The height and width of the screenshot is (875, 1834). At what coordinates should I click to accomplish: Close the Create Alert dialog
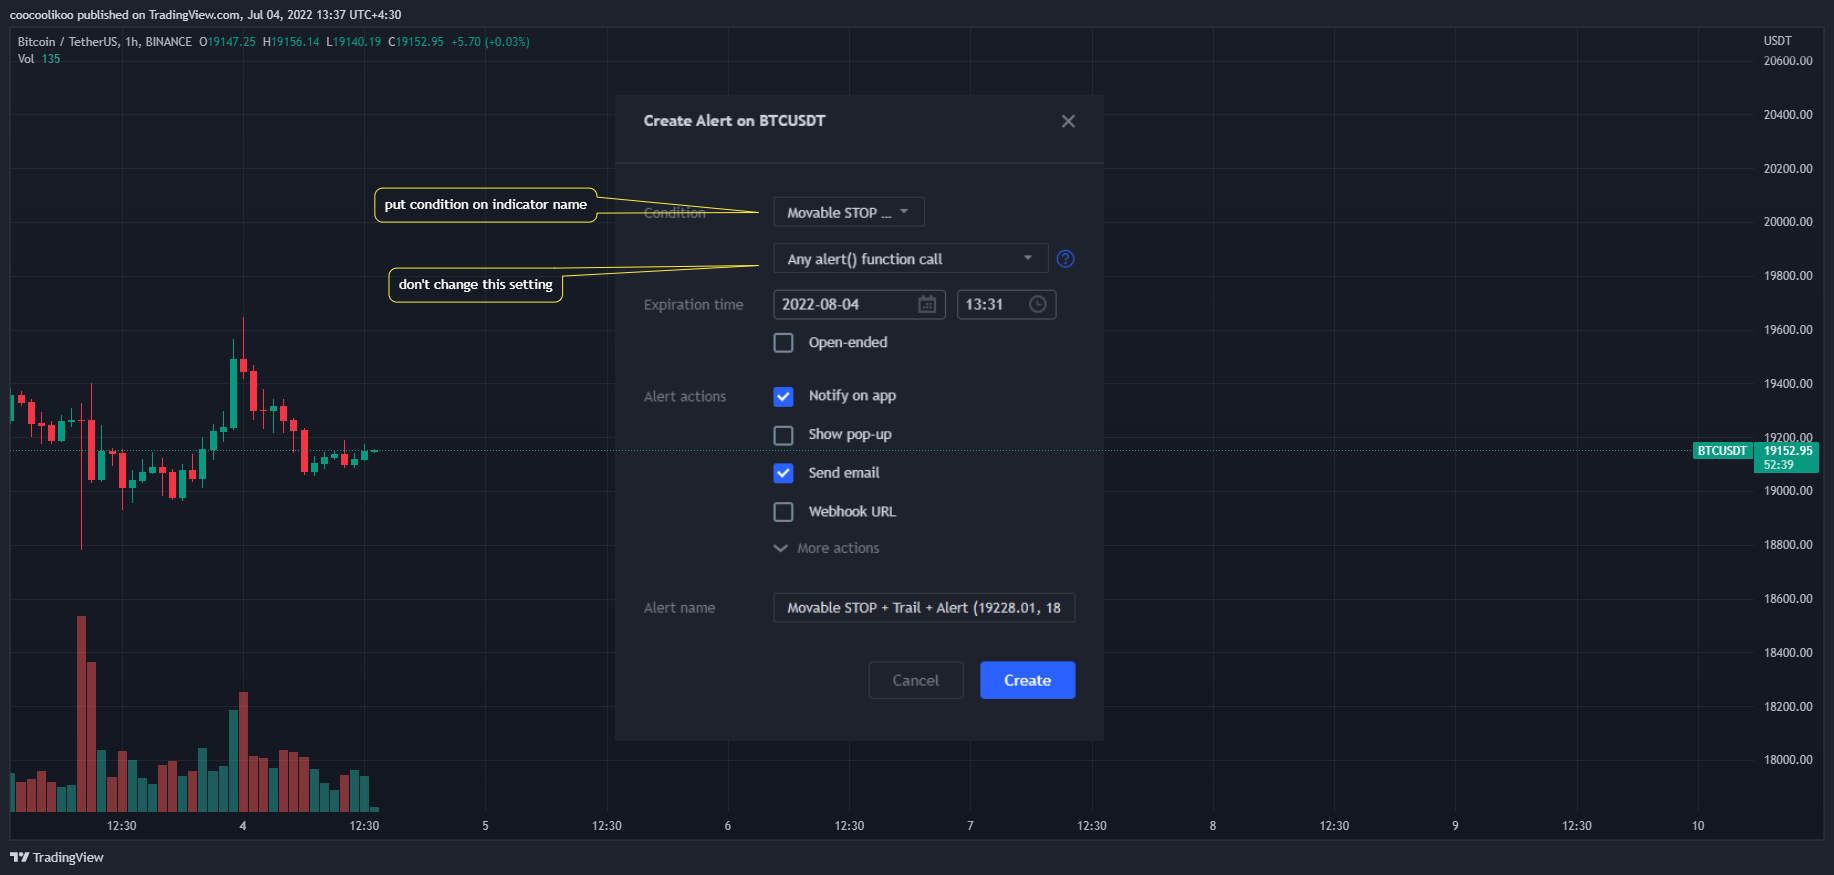1068,121
